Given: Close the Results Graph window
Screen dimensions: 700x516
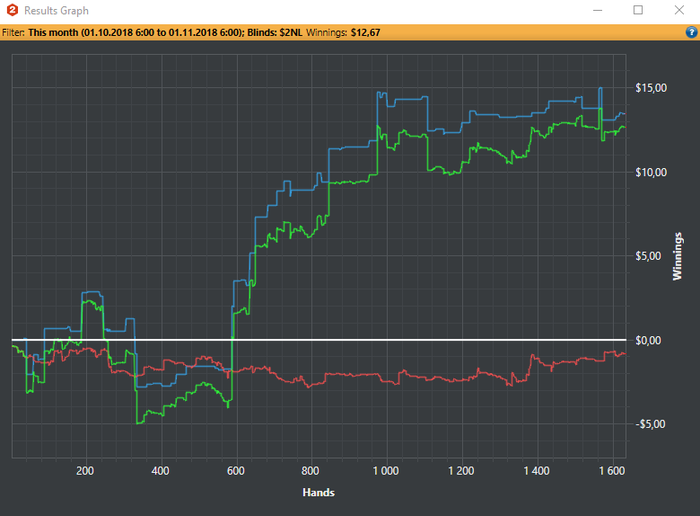Looking at the screenshot, I should pos(679,10).
